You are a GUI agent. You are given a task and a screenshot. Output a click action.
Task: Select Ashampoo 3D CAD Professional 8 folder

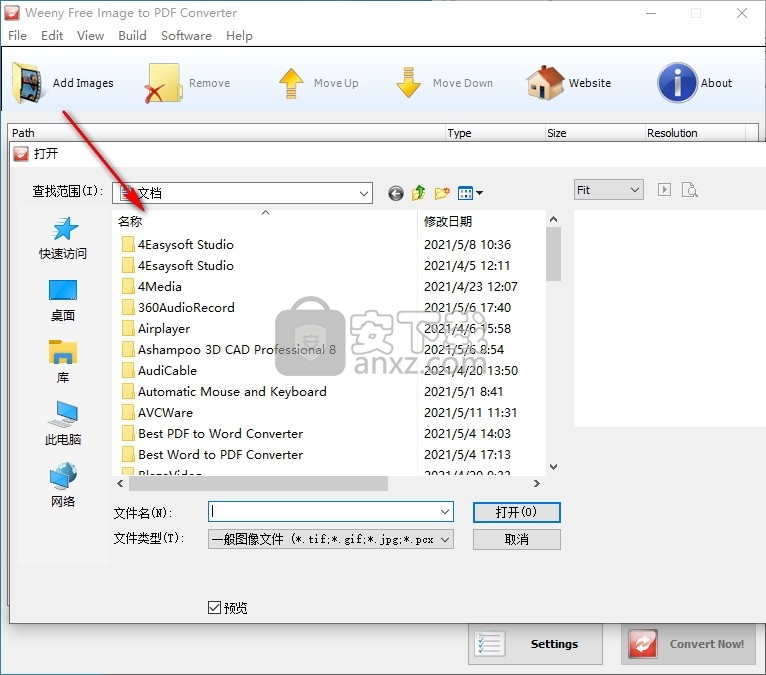click(x=237, y=349)
